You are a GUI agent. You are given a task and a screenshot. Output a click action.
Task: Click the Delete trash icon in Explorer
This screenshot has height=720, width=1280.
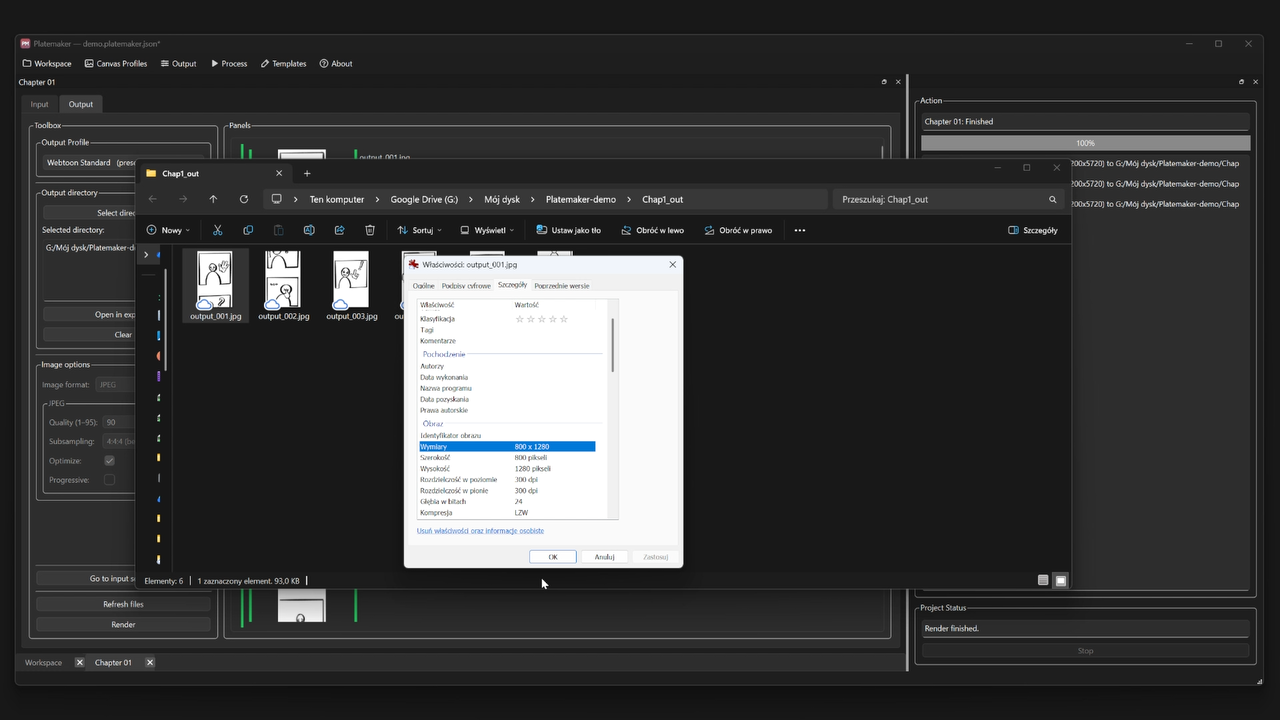370,230
